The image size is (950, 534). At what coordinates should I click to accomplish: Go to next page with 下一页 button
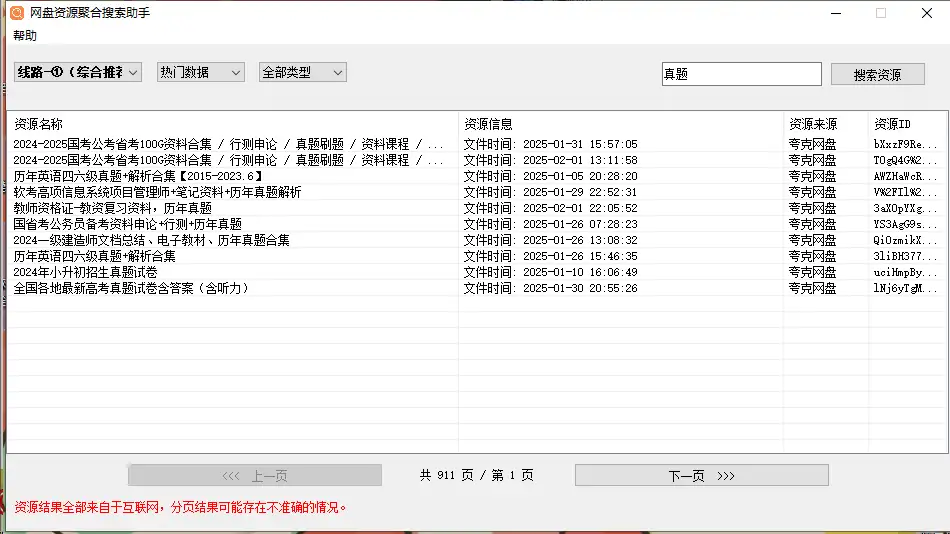701,476
